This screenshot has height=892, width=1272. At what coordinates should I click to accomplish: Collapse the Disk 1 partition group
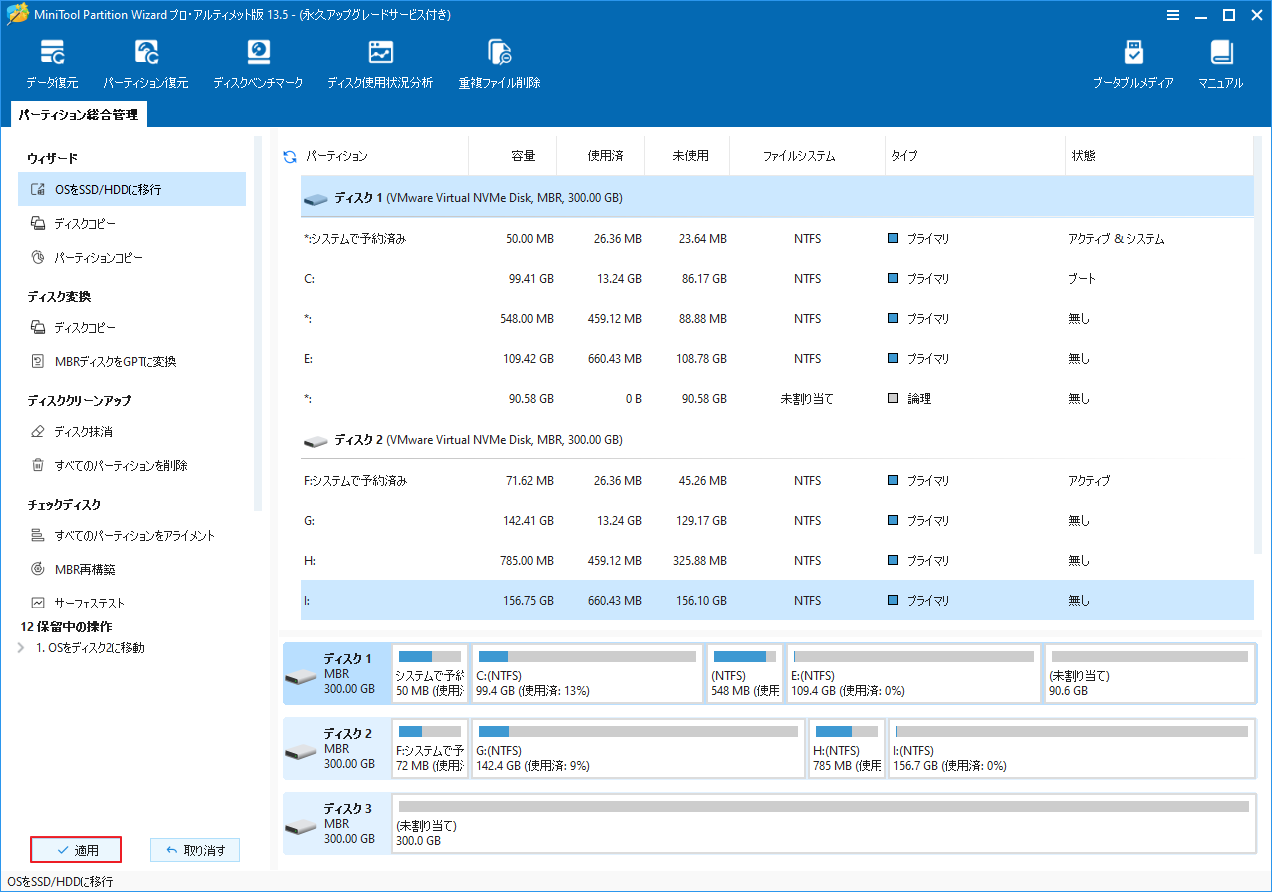tap(315, 198)
